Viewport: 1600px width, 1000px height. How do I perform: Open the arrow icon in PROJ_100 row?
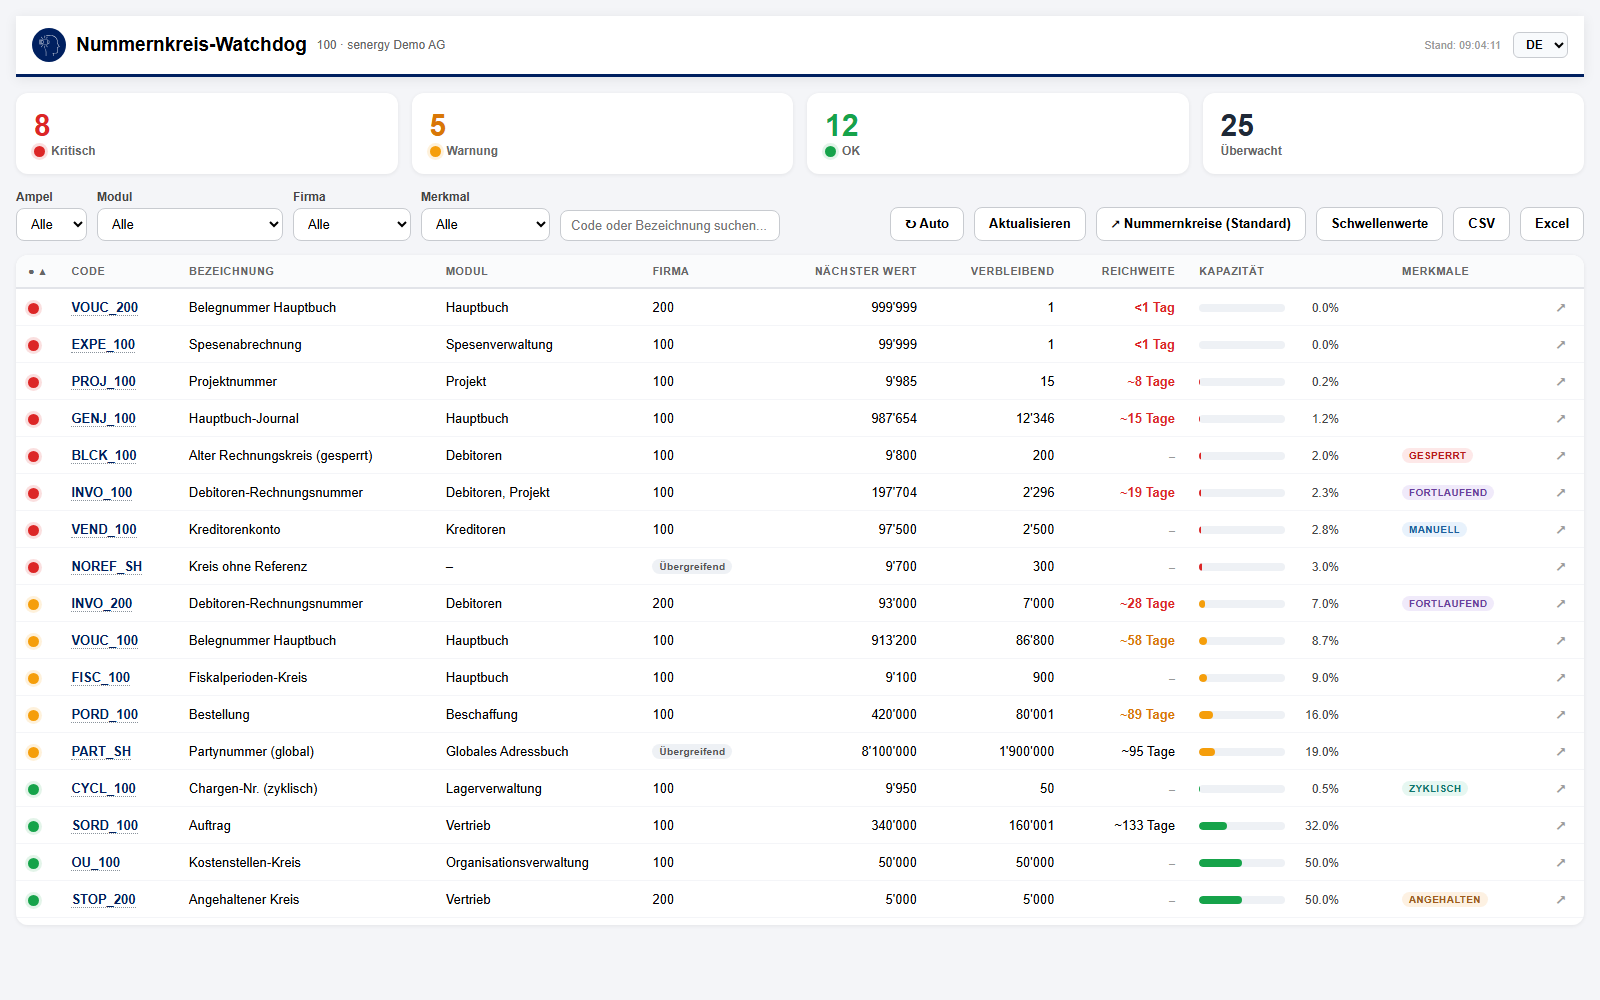point(1560,382)
